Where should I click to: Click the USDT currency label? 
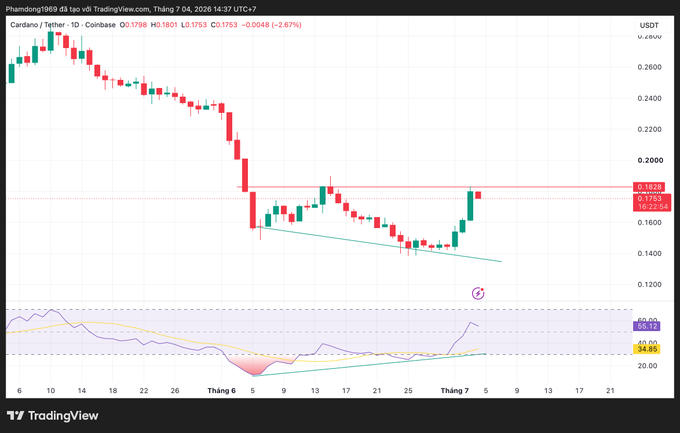[x=649, y=25]
